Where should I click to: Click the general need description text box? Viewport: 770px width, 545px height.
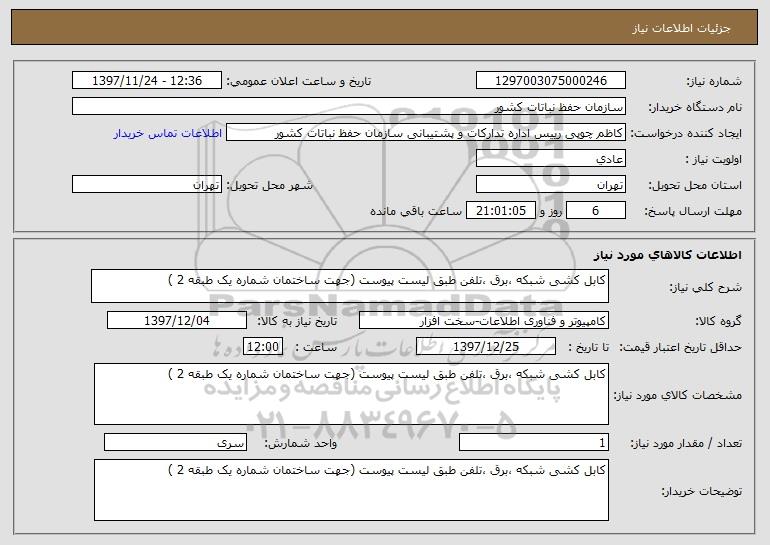(x=350, y=286)
